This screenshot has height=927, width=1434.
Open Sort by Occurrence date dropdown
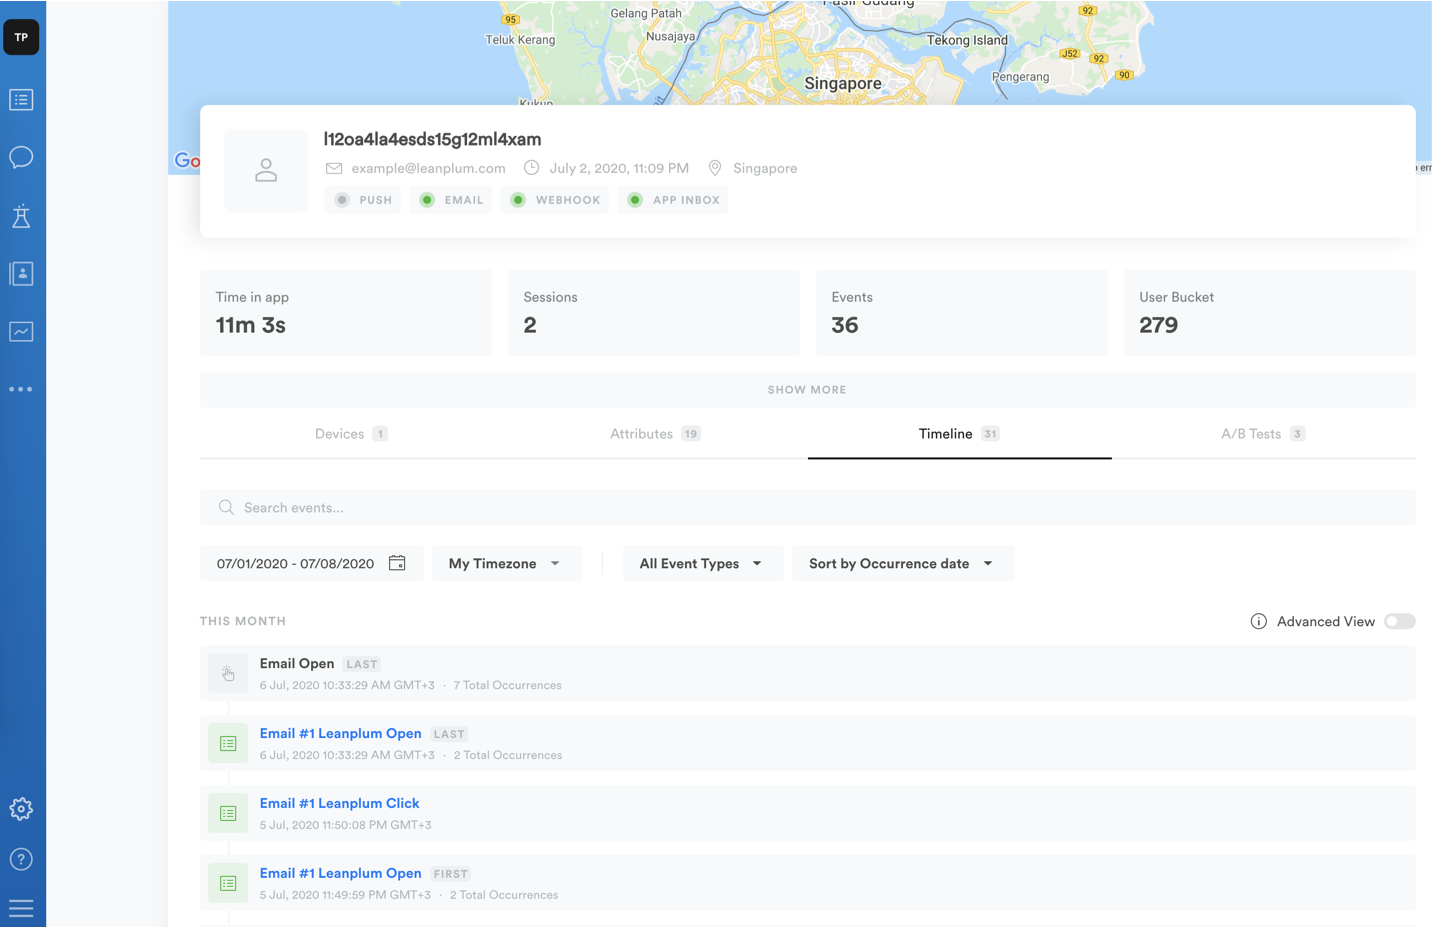pos(902,563)
